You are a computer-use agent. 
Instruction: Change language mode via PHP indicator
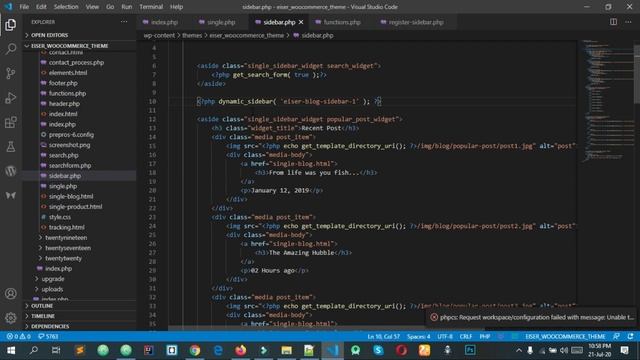(x=484, y=336)
